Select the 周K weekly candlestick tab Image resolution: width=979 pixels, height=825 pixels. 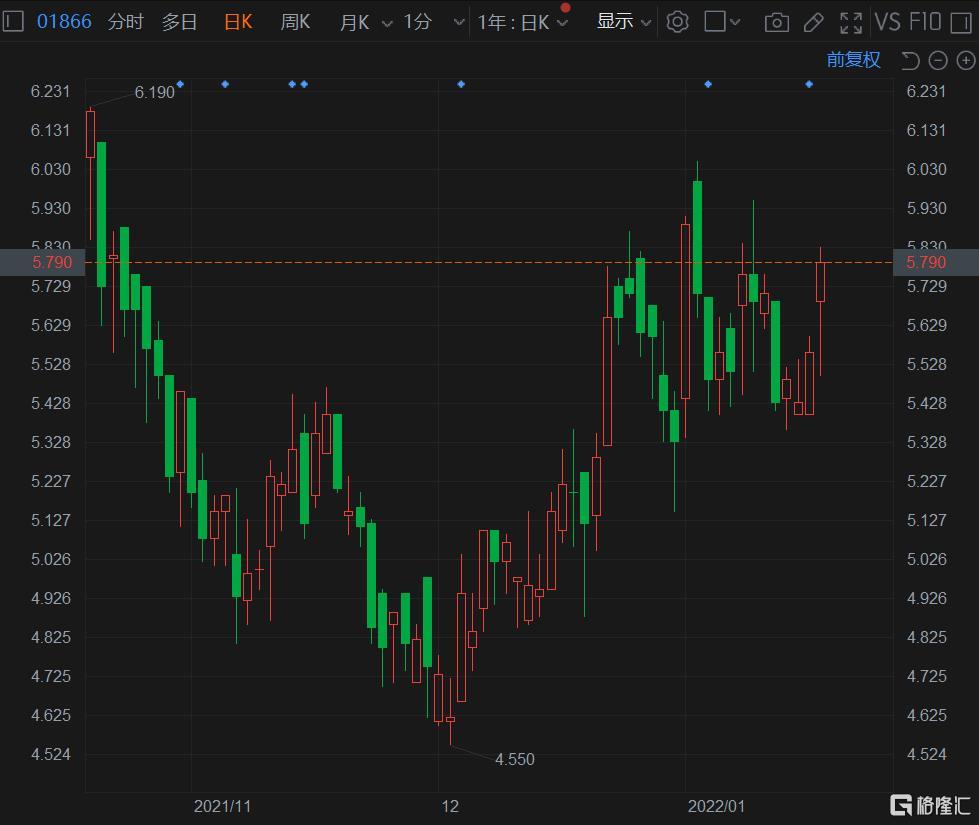(295, 21)
